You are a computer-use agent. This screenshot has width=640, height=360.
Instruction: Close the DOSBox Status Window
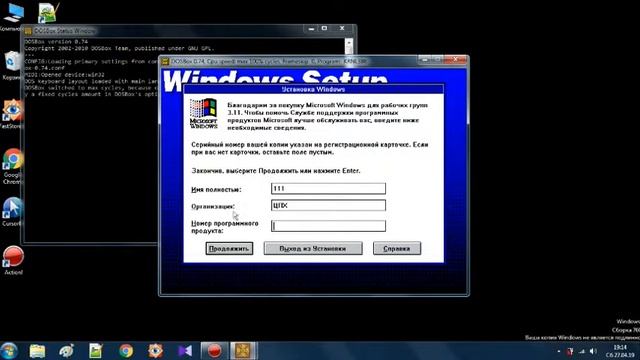tap(342, 29)
